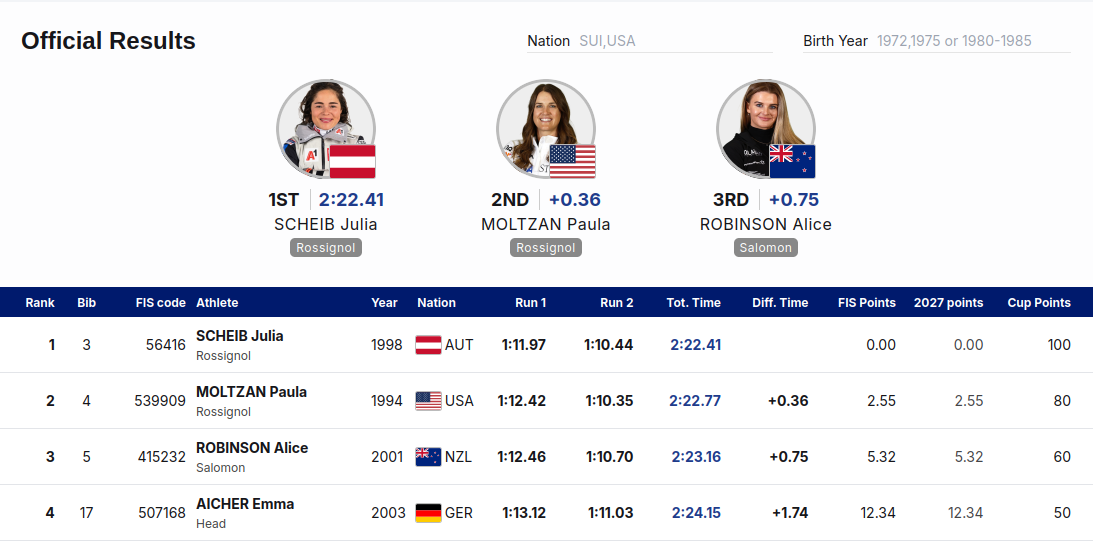Click the MOLTZAN Paula name in the table
Screen dimensions: 1093x551
[x=251, y=392]
